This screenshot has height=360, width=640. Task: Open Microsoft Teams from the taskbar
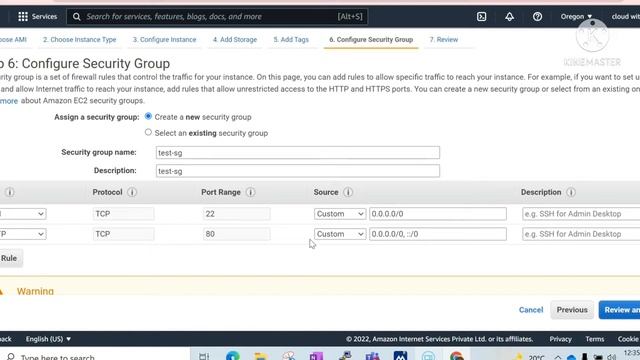tap(372, 356)
